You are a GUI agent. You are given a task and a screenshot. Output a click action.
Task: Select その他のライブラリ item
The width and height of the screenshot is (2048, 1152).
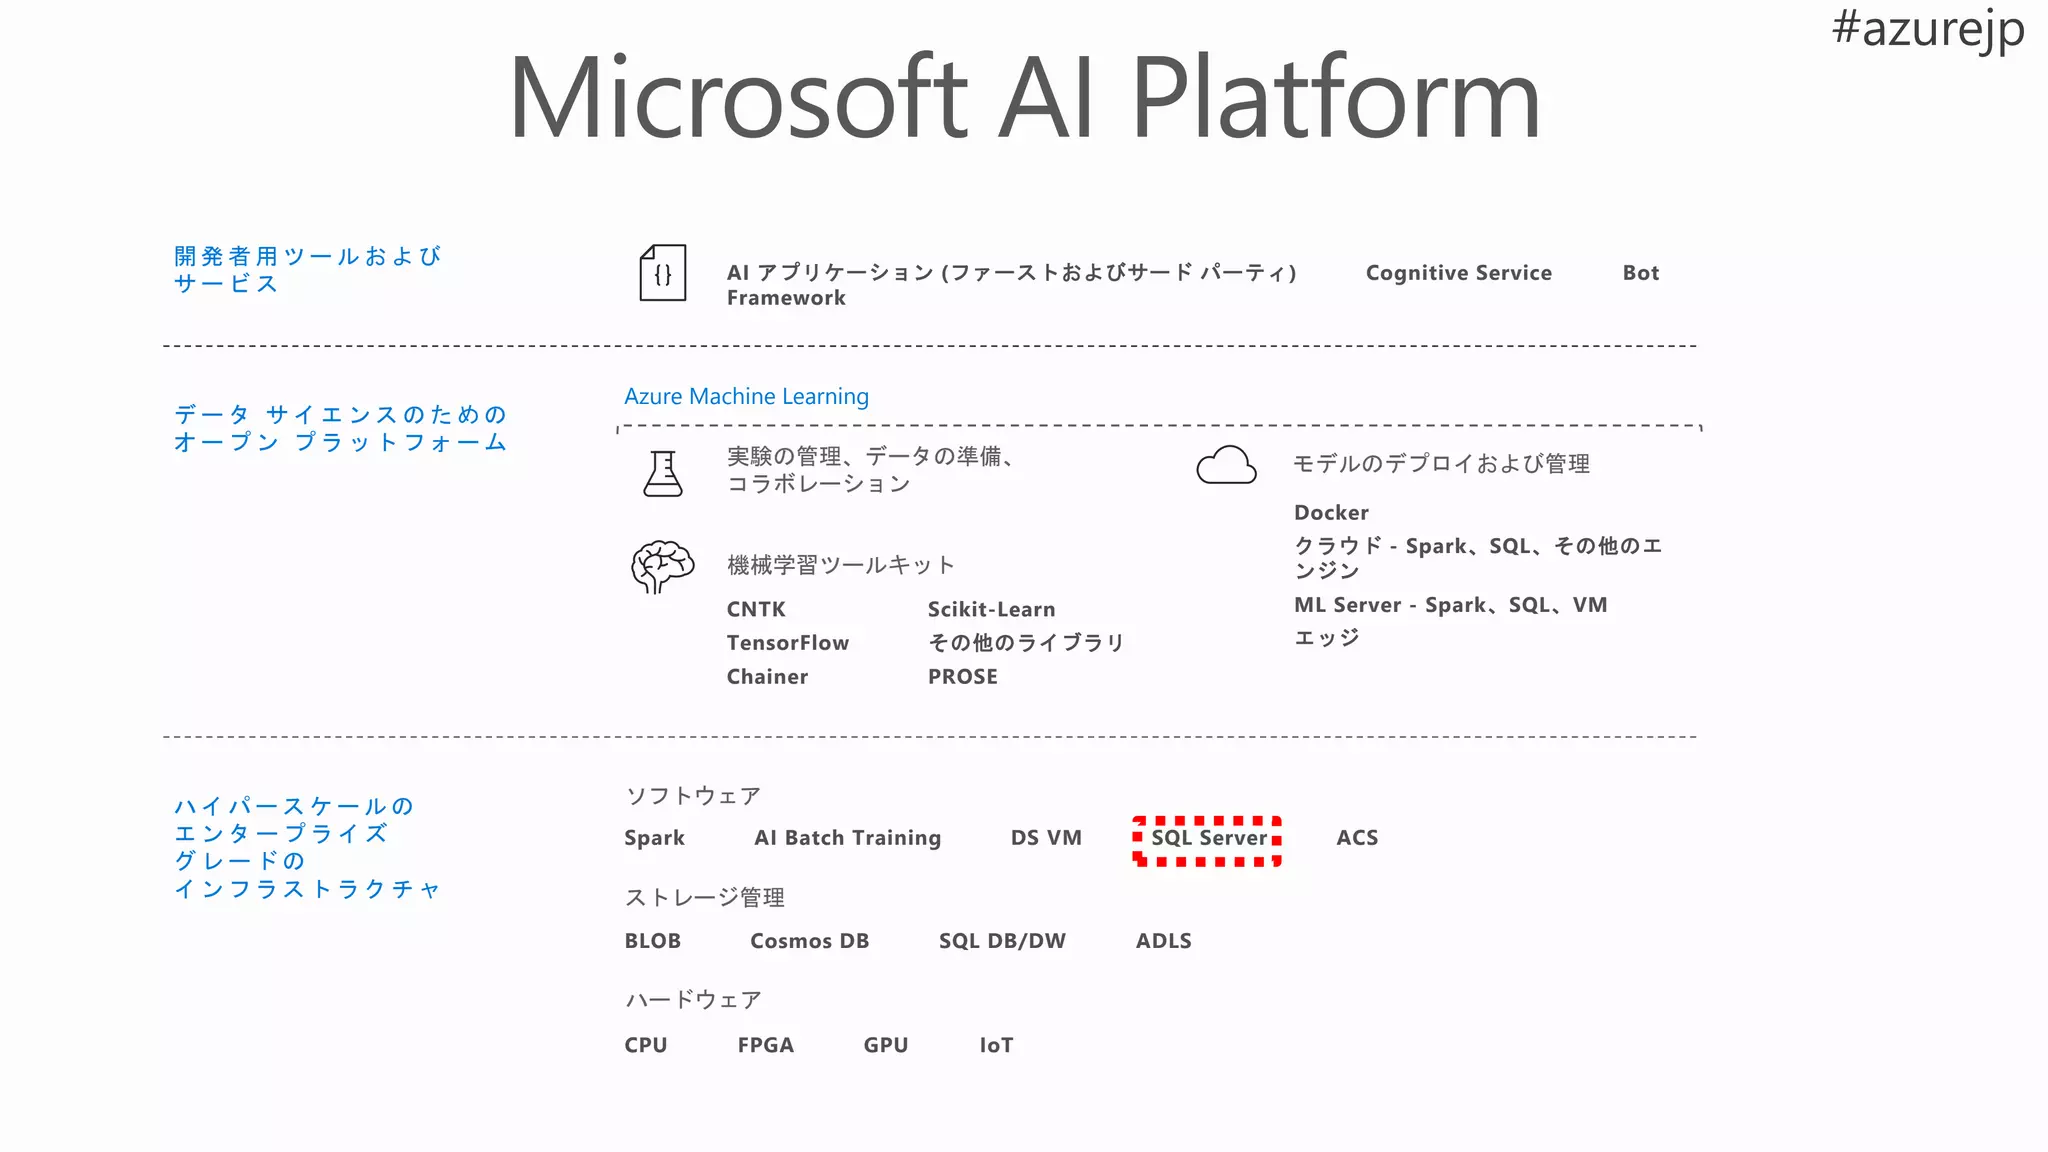1026,643
